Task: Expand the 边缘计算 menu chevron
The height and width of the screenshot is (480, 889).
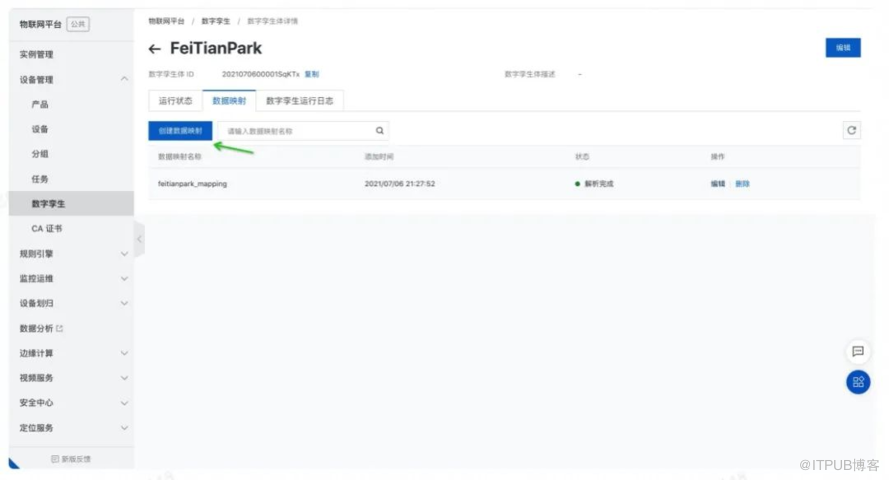Action: [124, 353]
